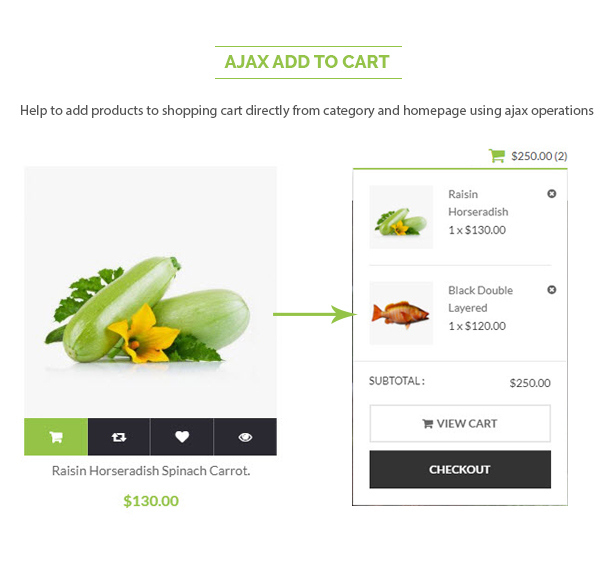The image size is (616, 579).
Task: Click the $130.00 product price
Action: coord(151,501)
